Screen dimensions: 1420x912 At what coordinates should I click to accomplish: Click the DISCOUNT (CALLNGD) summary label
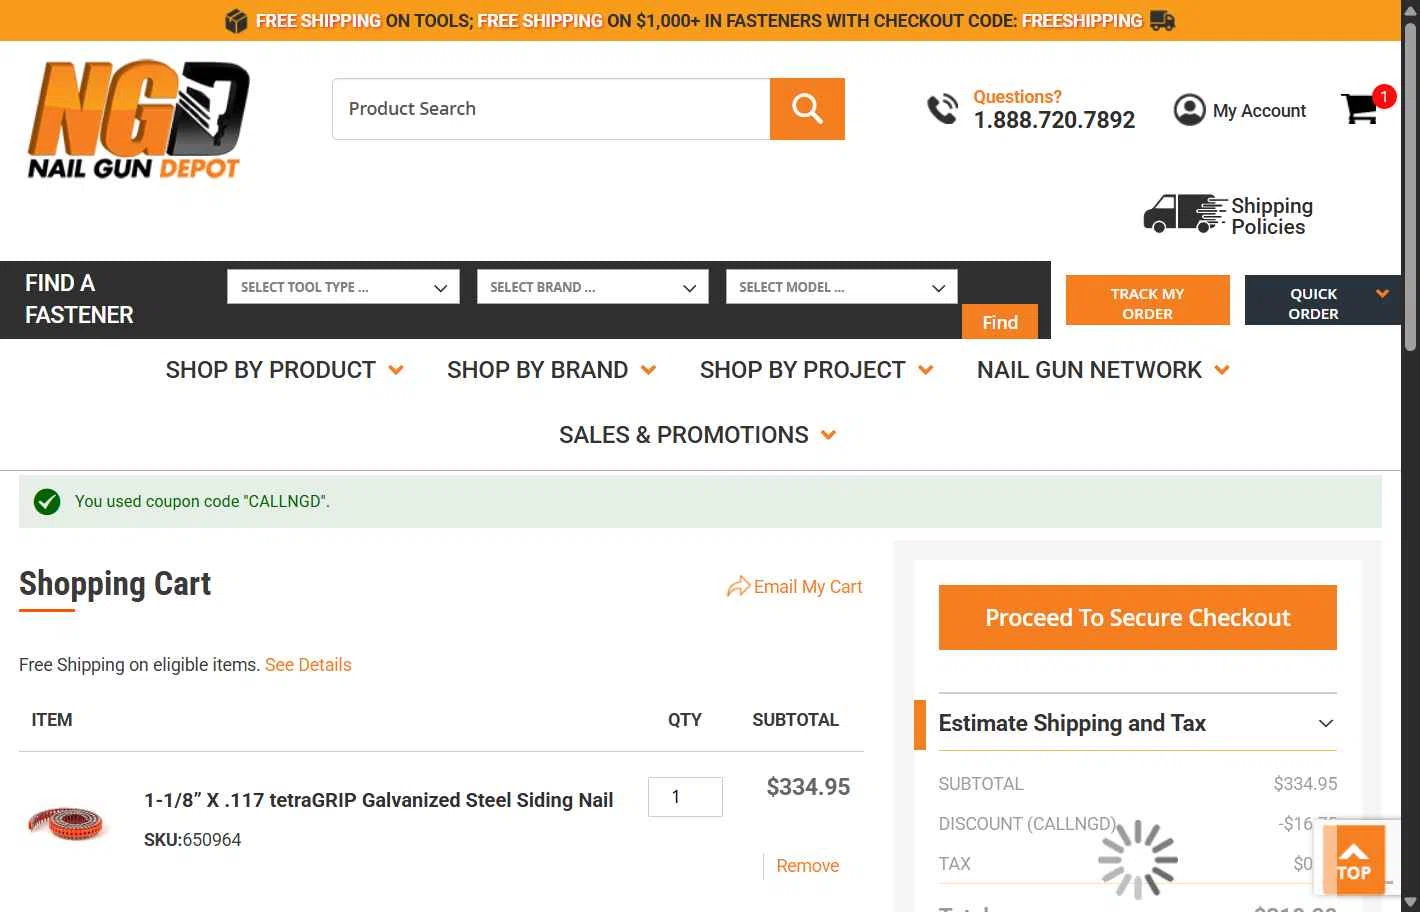point(1027,824)
